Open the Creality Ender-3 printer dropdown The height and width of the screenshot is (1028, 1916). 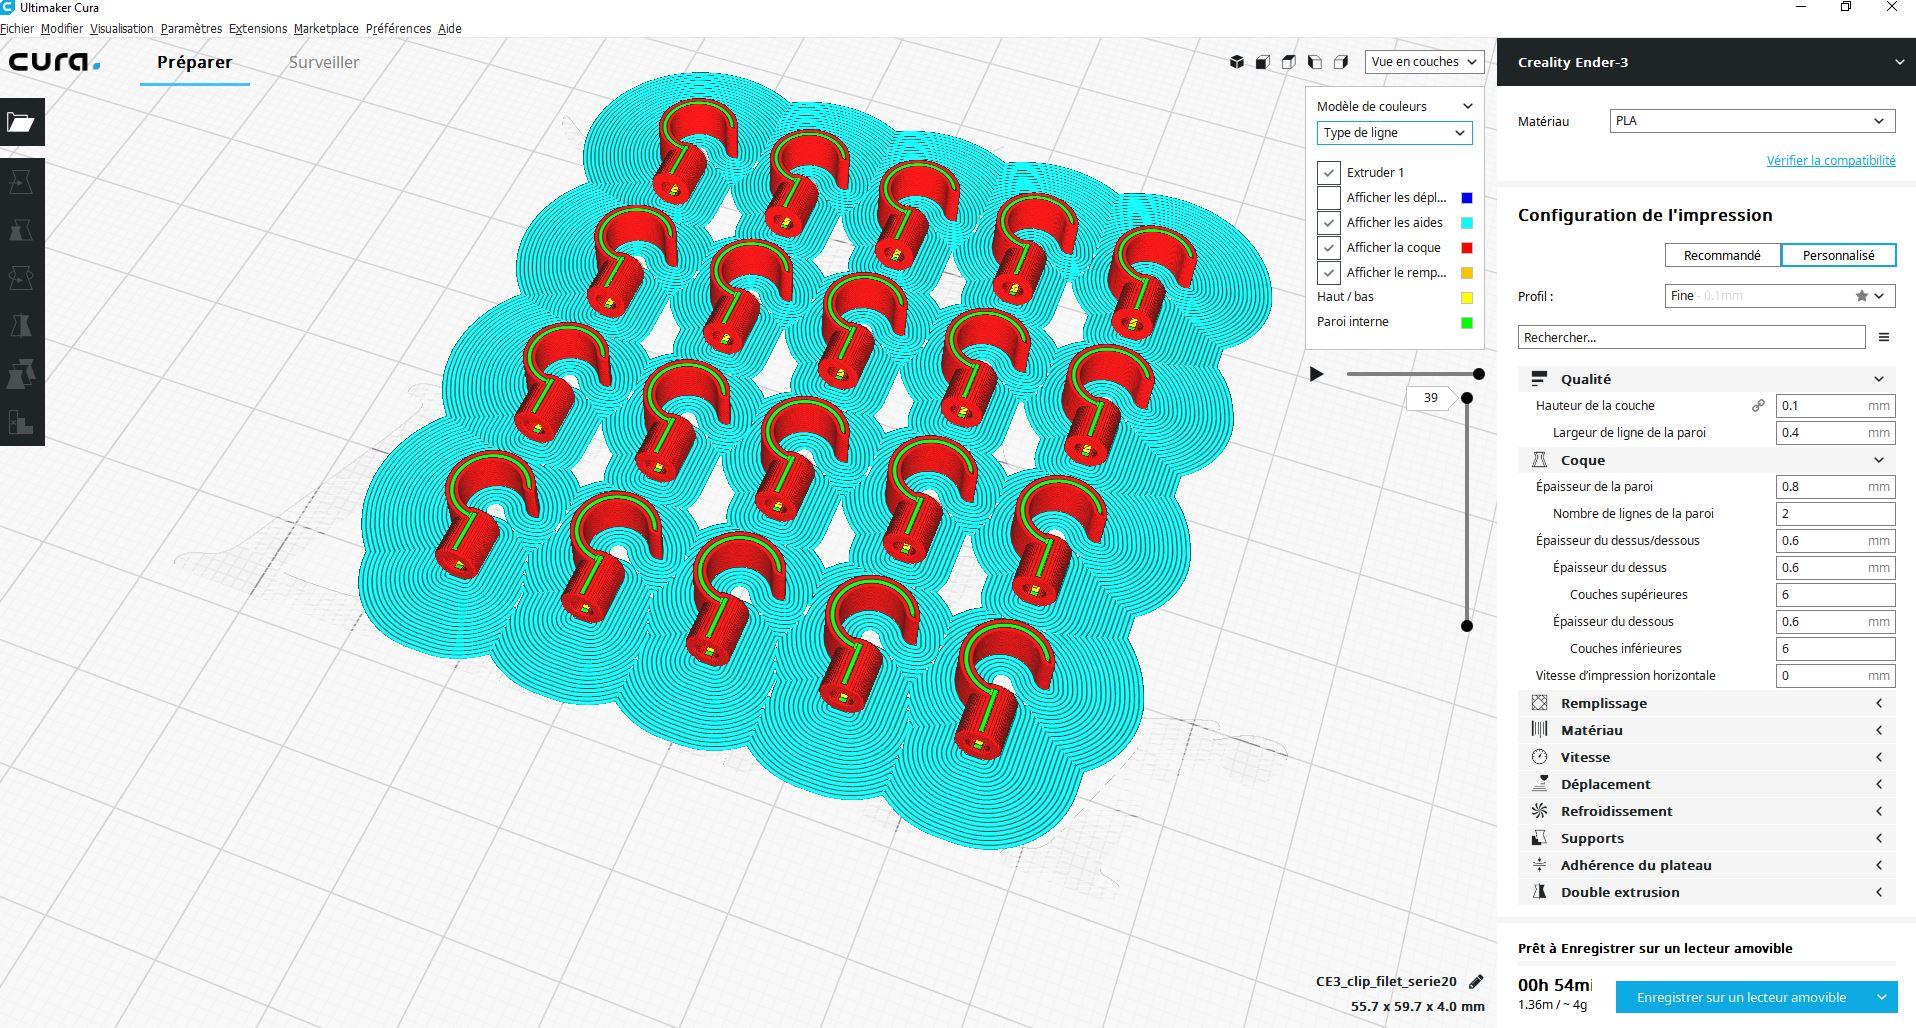[x=1706, y=62]
